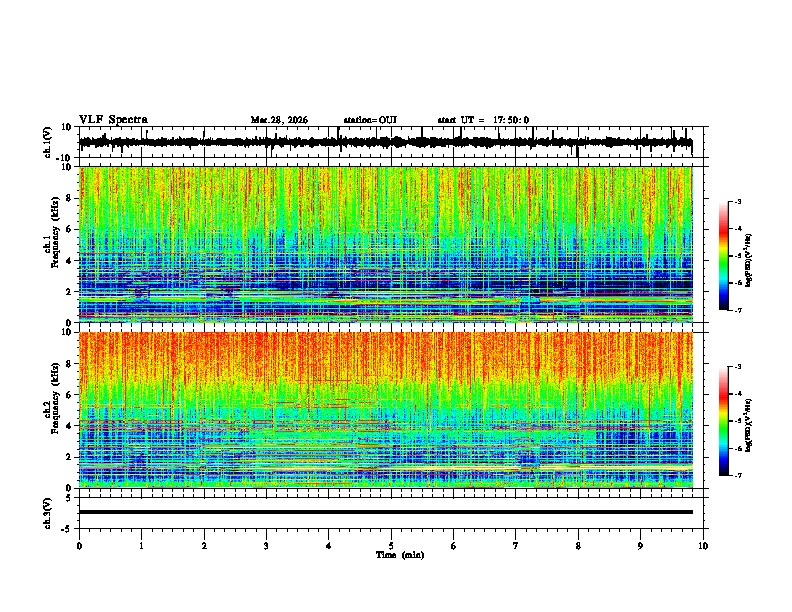
Task: Click the ch.3 voltage trace panel
Action: coord(391,513)
